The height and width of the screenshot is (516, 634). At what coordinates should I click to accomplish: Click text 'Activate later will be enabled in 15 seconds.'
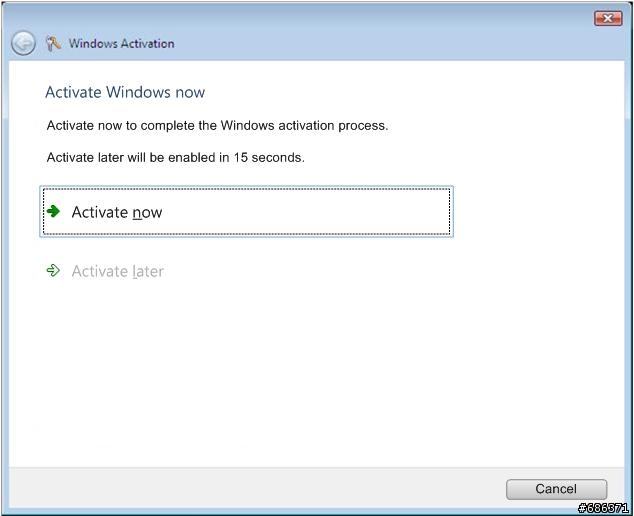(x=175, y=157)
